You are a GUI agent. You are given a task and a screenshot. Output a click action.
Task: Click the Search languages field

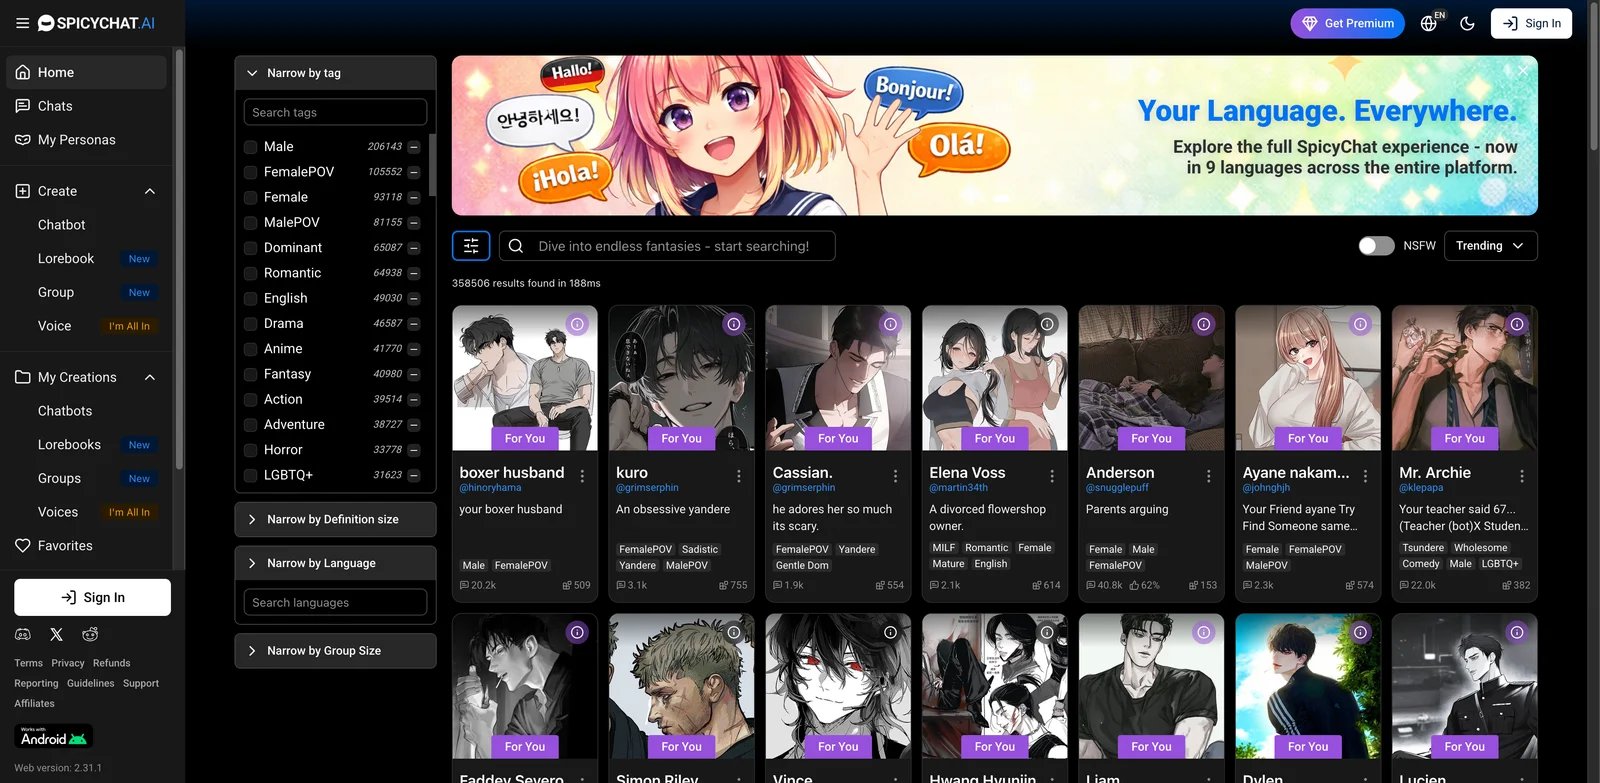tap(335, 603)
